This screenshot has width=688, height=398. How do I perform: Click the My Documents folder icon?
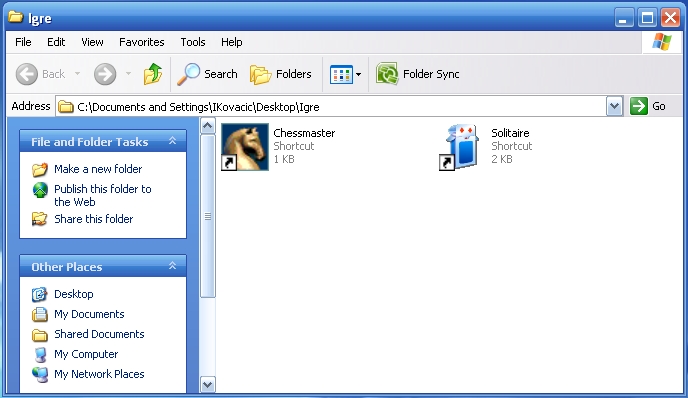point(39,314)
